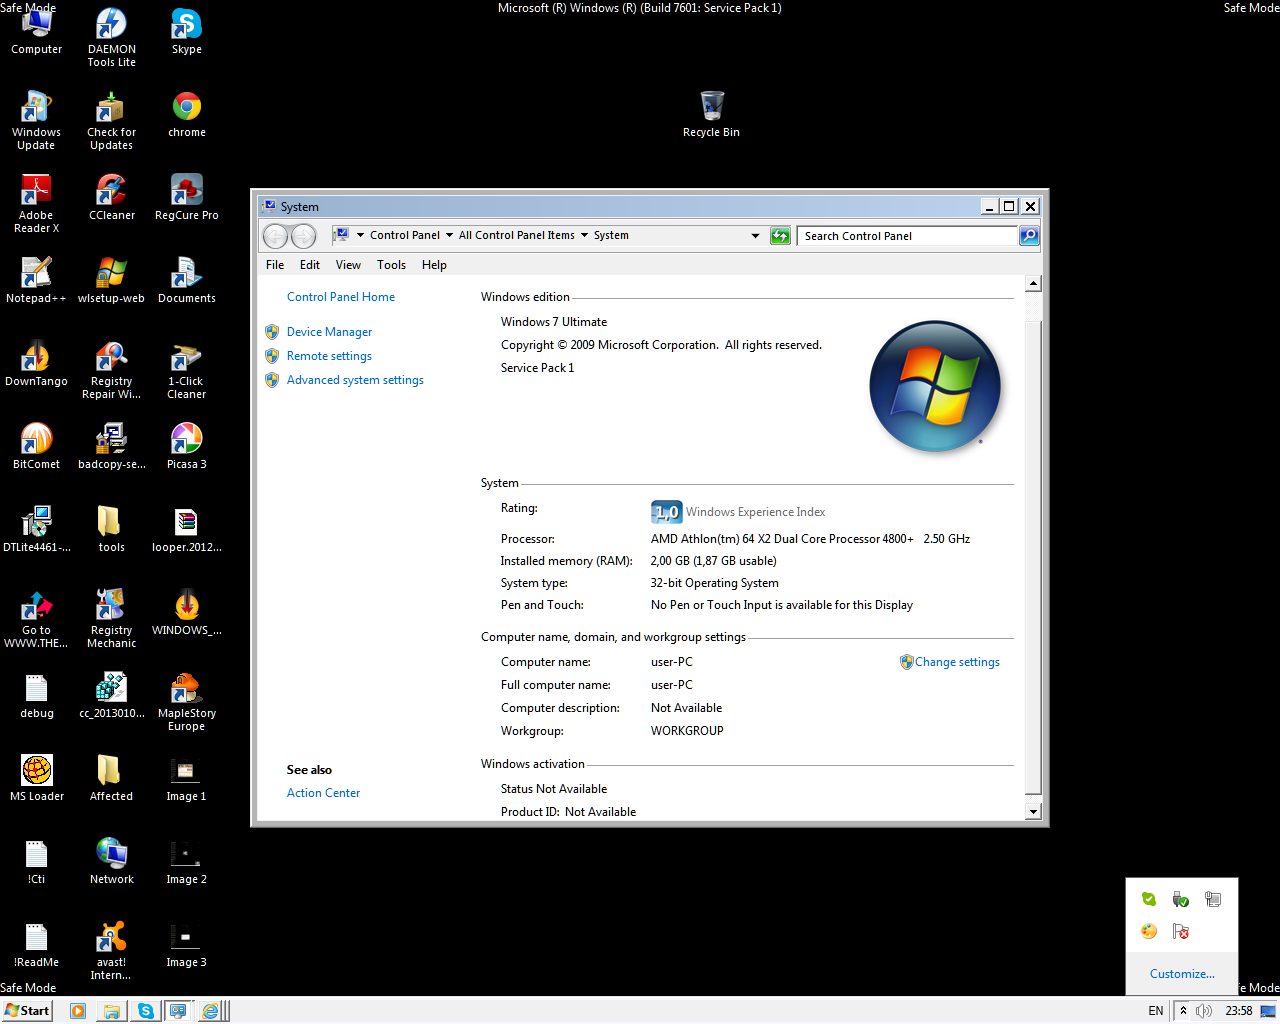Click Safely Remove Hardware tray icon

(x=1181, y=899)
